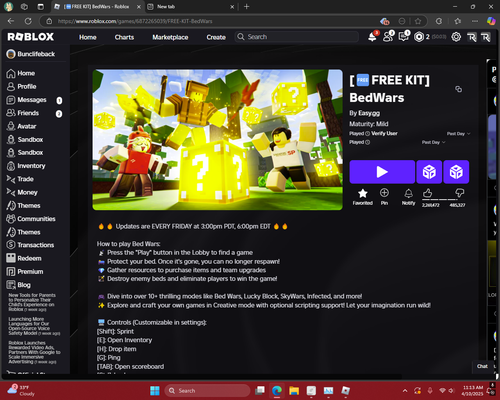Click the browser address bar URL
Viewport: 500px width, 400px height.
(135, 21)
